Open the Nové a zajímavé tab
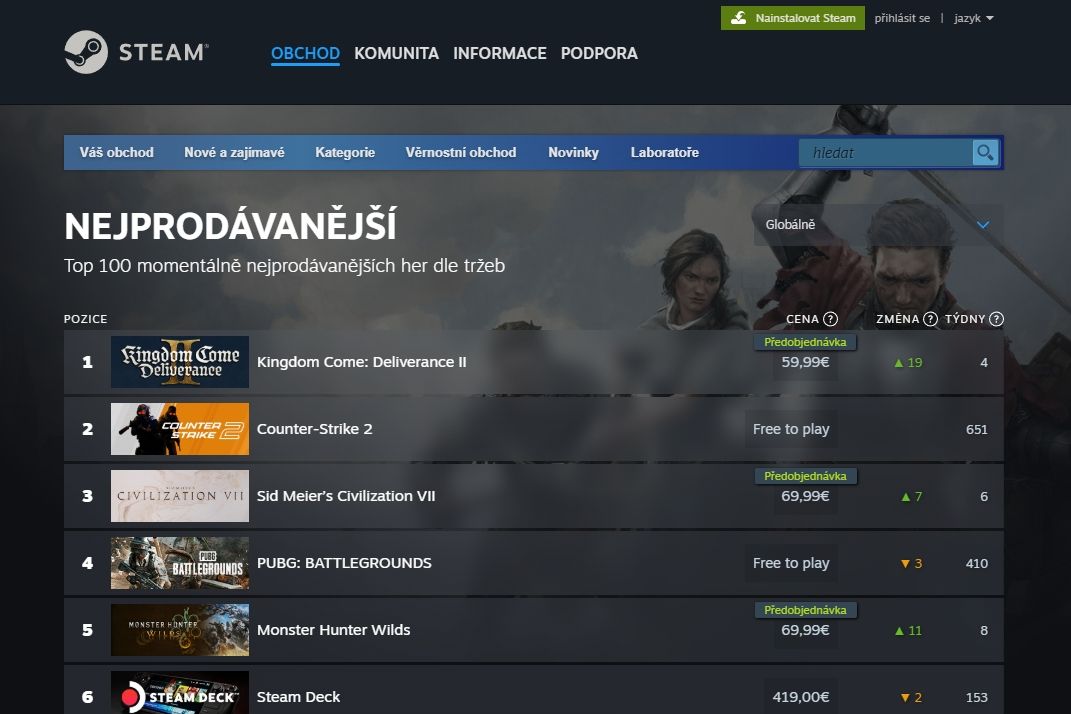The width and height of the screenshot is (1071, 714). [x=234, y=152]
